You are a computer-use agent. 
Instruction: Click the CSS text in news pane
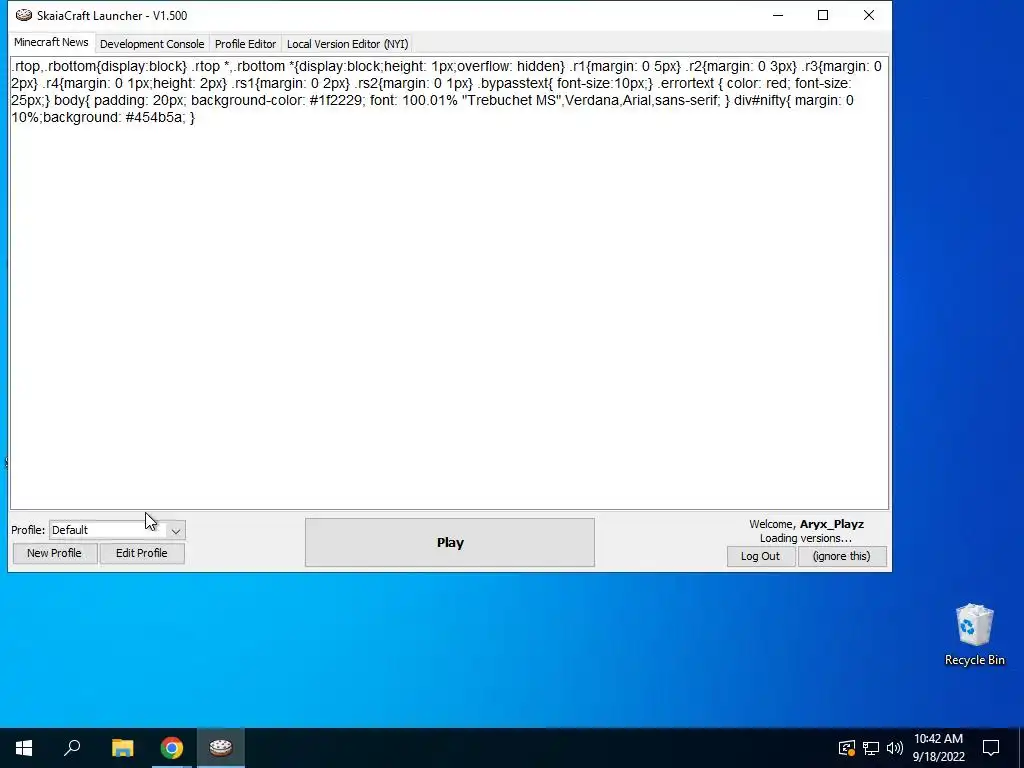pos(446,91)
